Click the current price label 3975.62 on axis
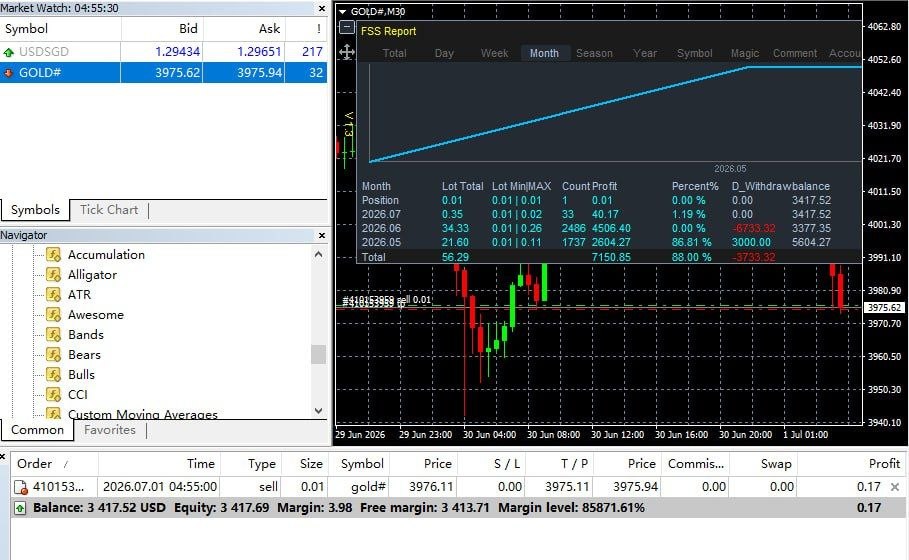 (x=884, y=308)
